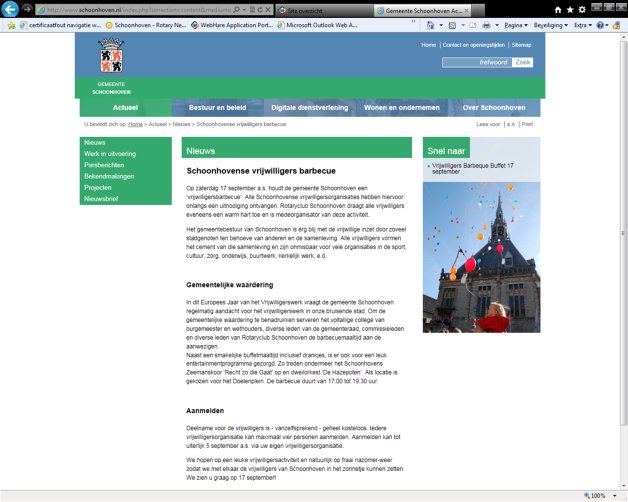The image size is (628, 502).
Task: Click the stop loading X in address bar
Action: pyautogui.click(x=268, y=10)
